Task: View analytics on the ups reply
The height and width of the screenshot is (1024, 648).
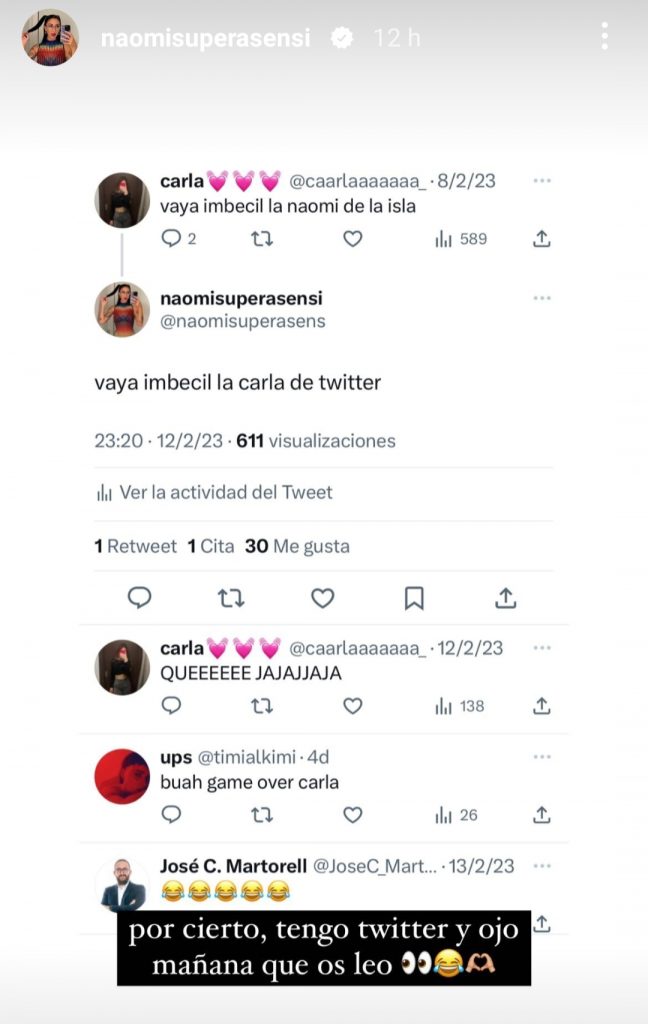Action: 458,815
